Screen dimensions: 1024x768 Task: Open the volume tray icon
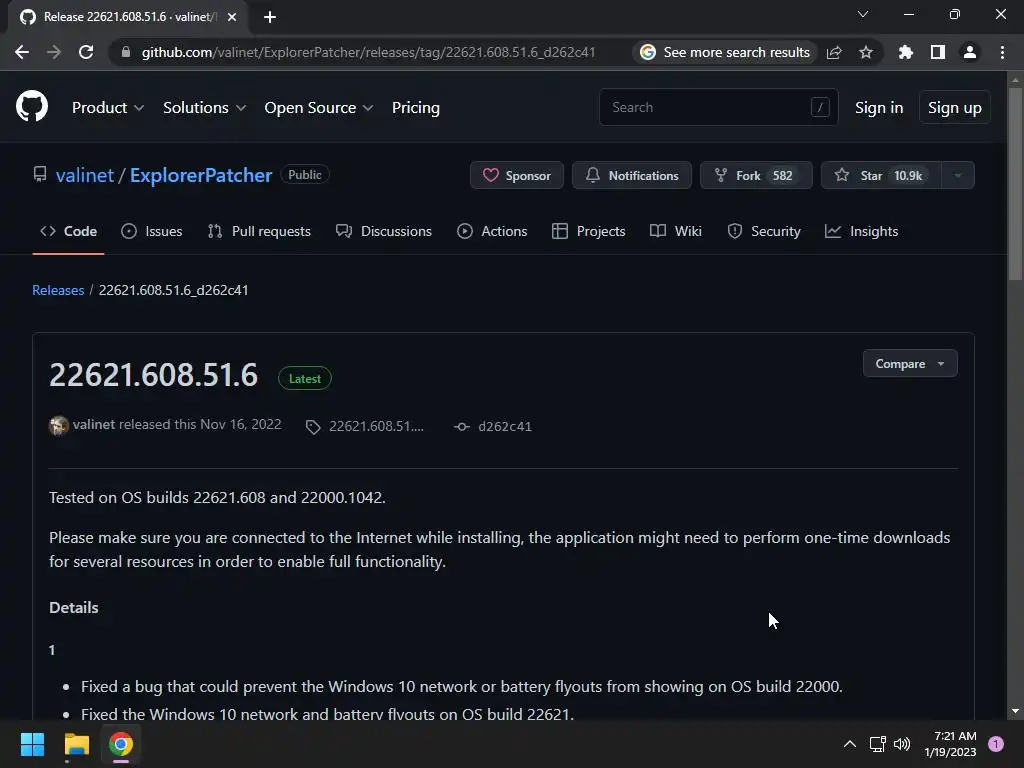(902, 744)
